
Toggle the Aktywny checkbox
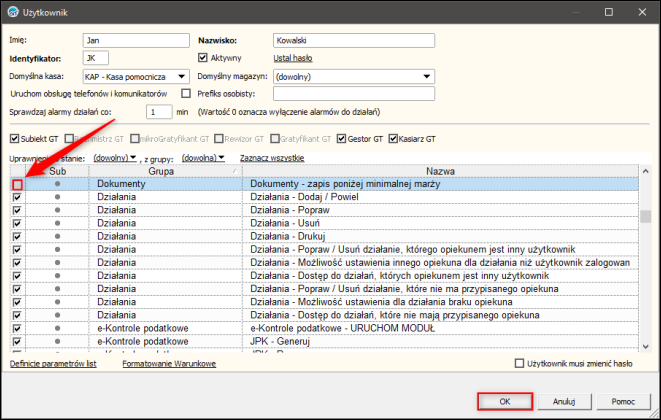point(203,57)
